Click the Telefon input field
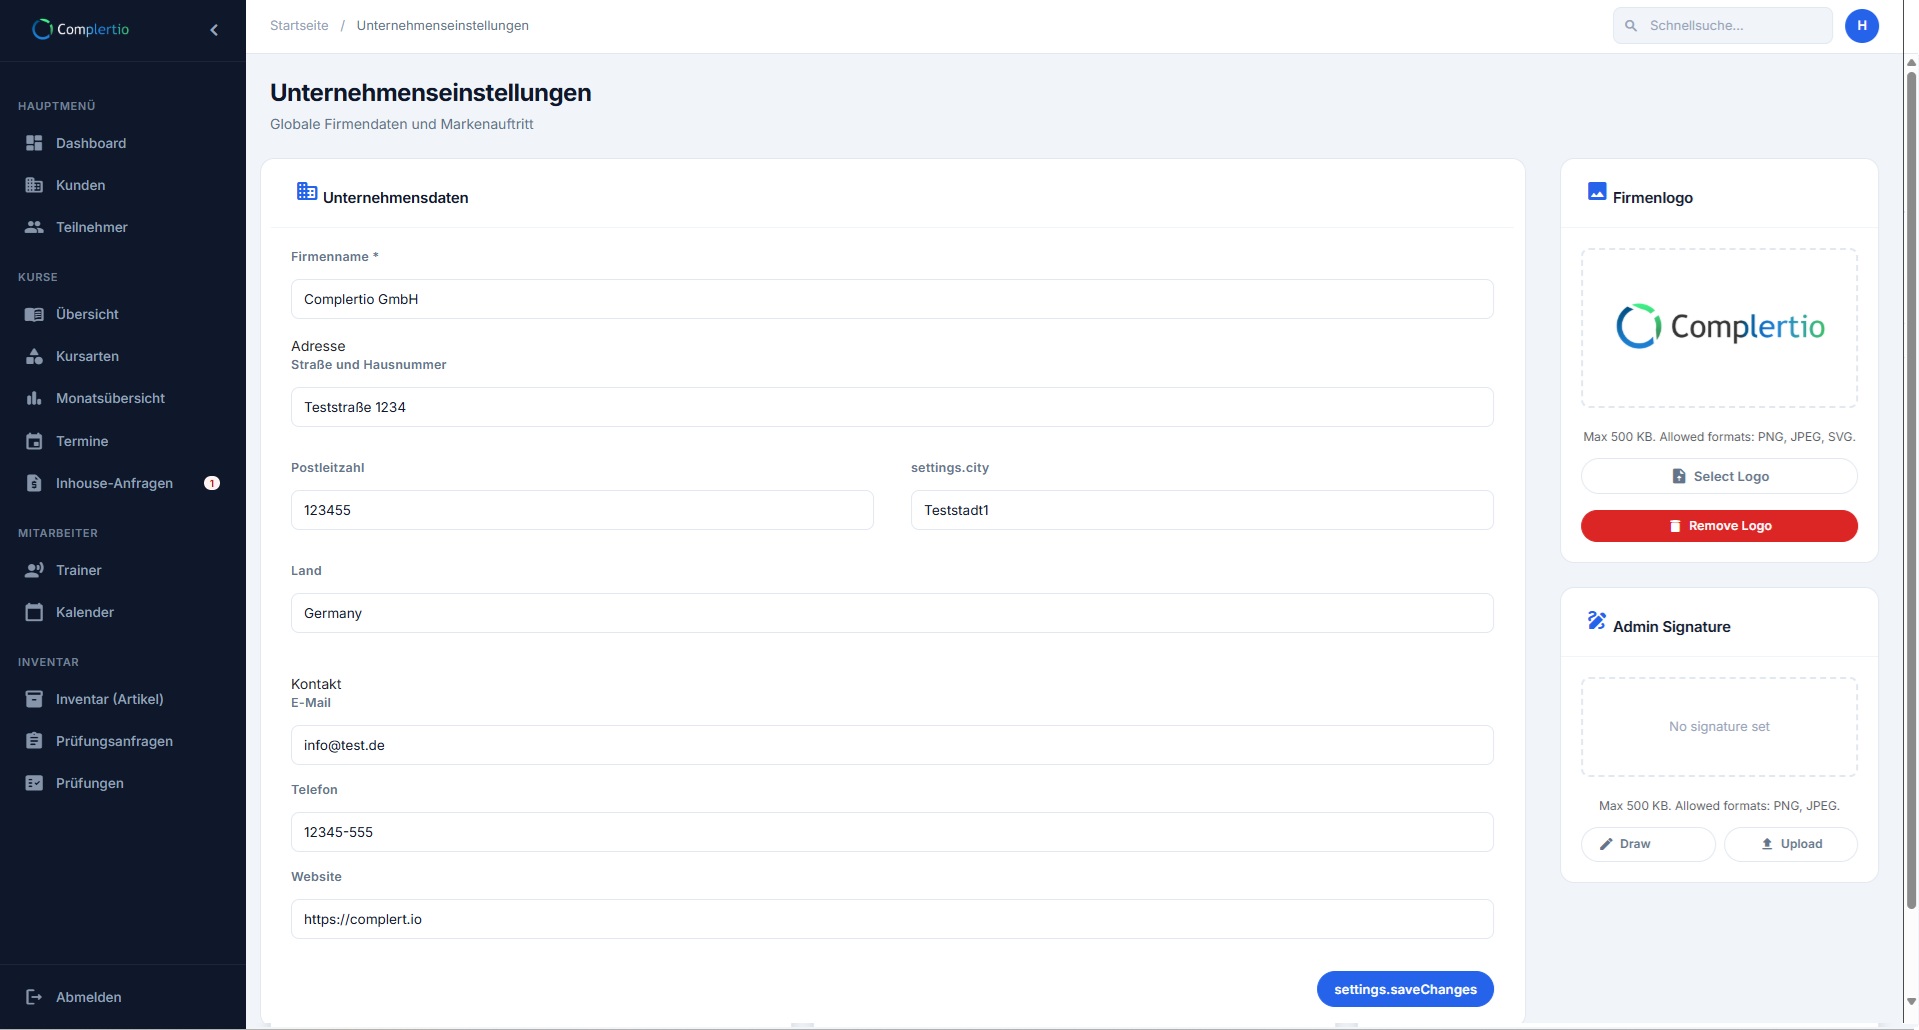 tap(892, 832)
